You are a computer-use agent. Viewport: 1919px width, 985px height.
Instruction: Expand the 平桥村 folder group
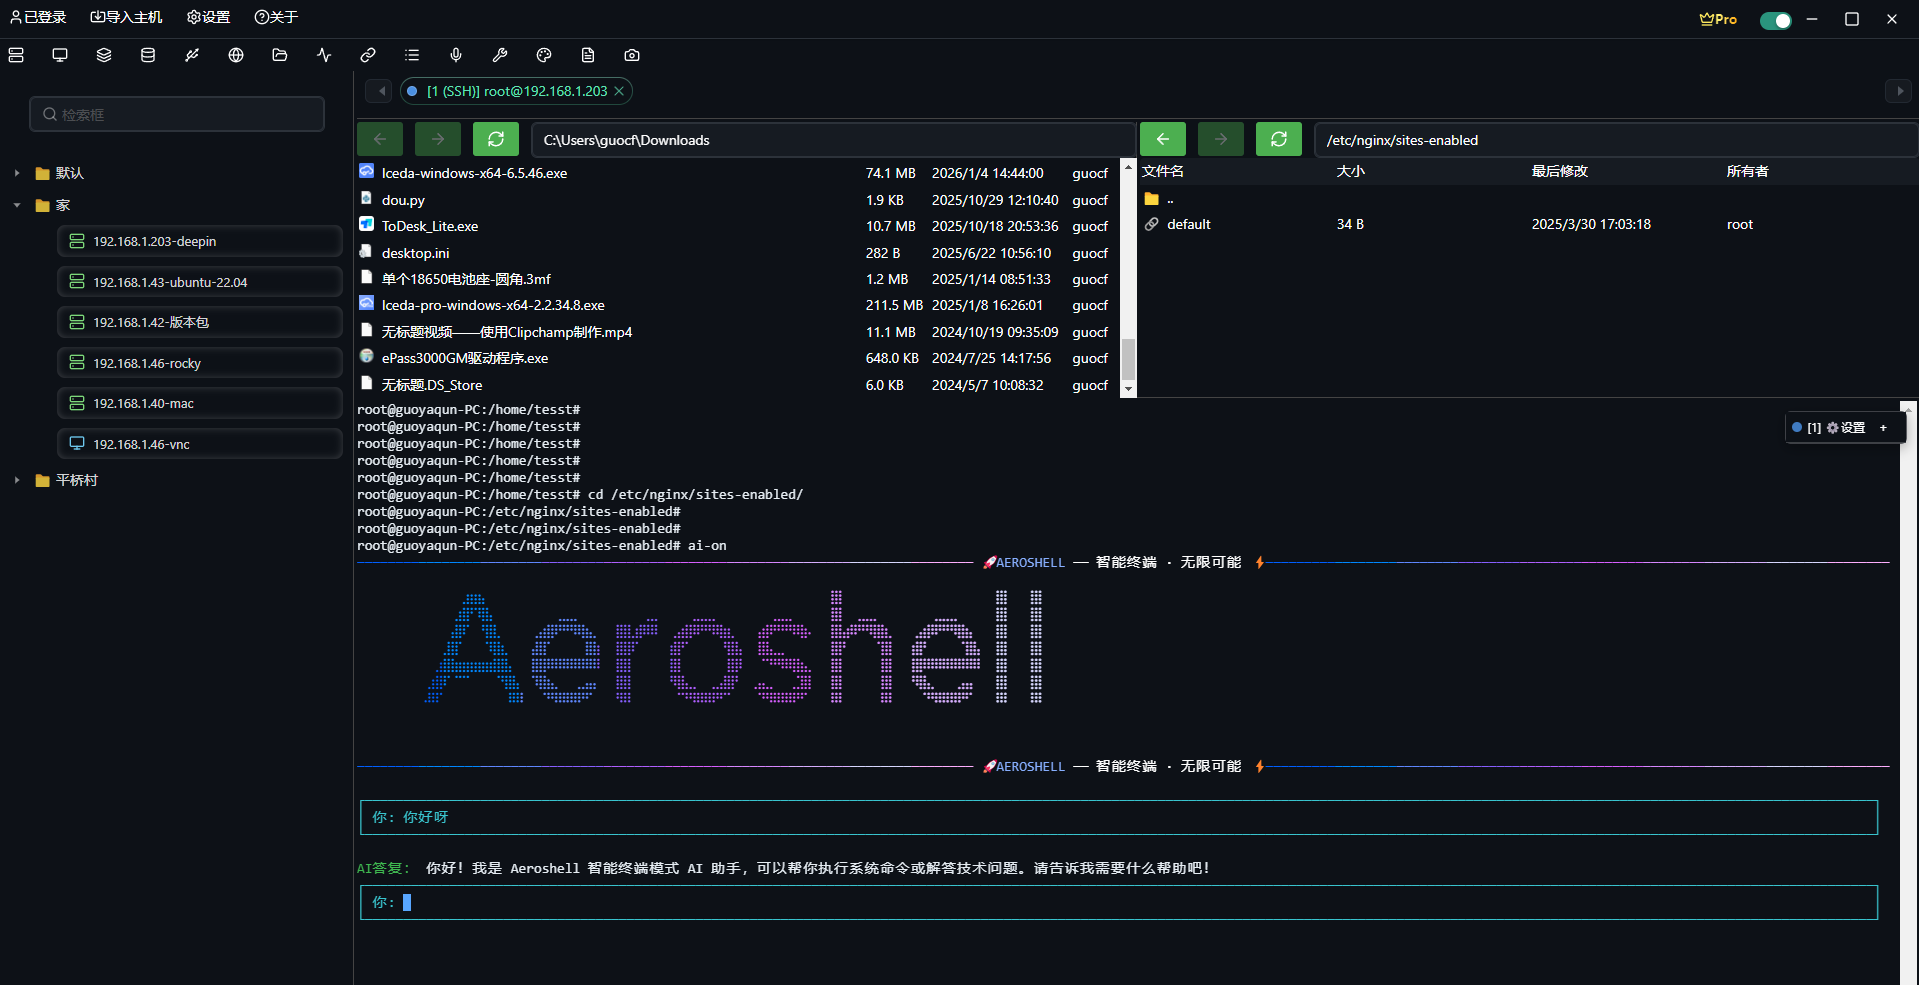pos(17,480)
